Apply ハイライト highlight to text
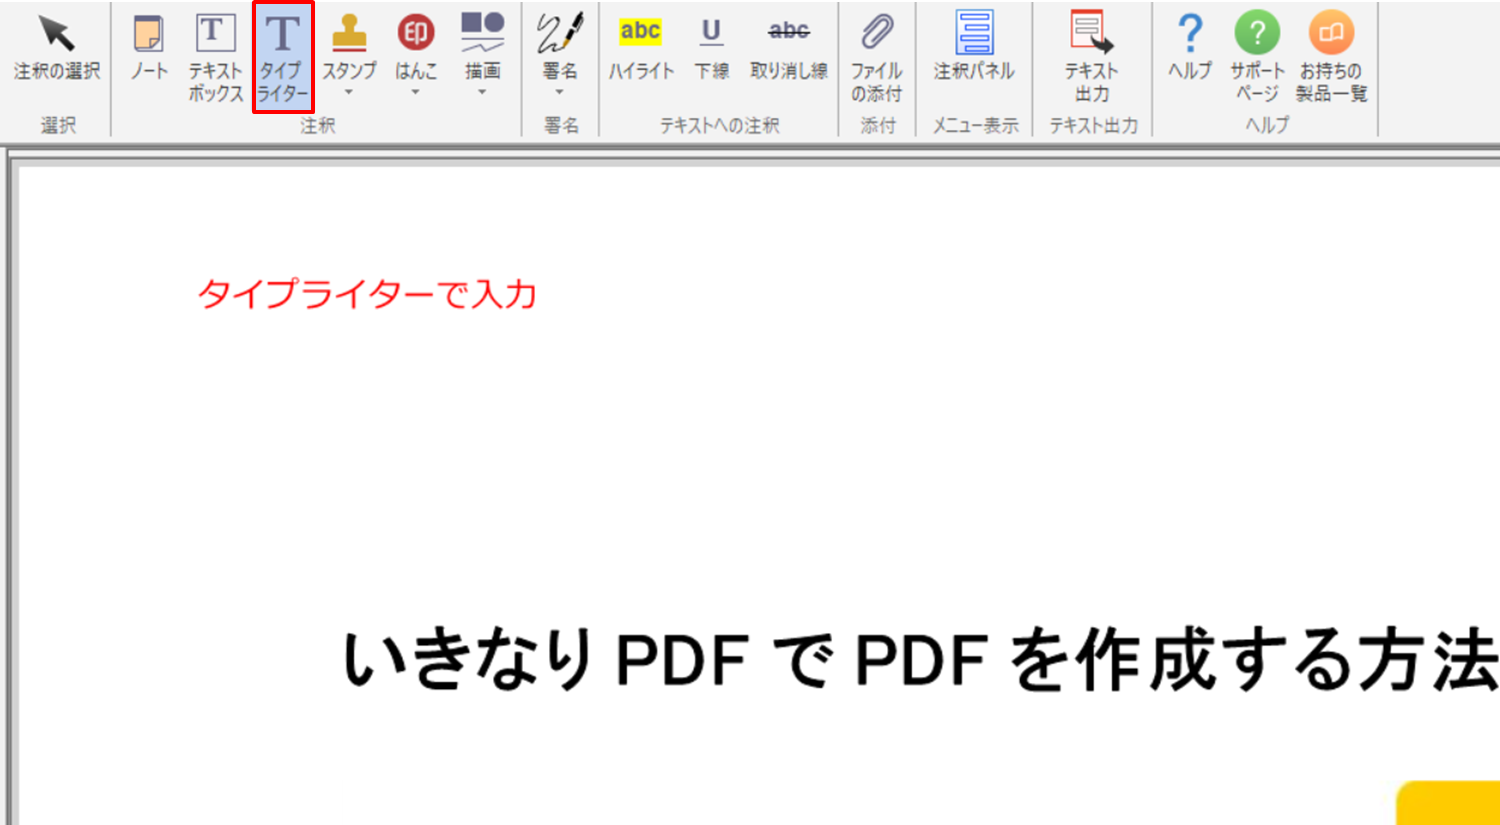 pyautogui.click(x=640, y=47)
